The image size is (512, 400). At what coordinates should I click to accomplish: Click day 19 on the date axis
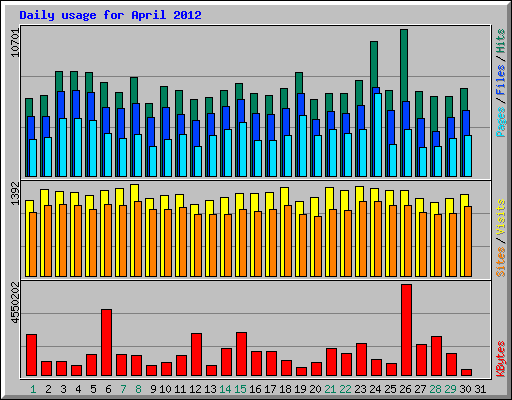click(300, 389)
